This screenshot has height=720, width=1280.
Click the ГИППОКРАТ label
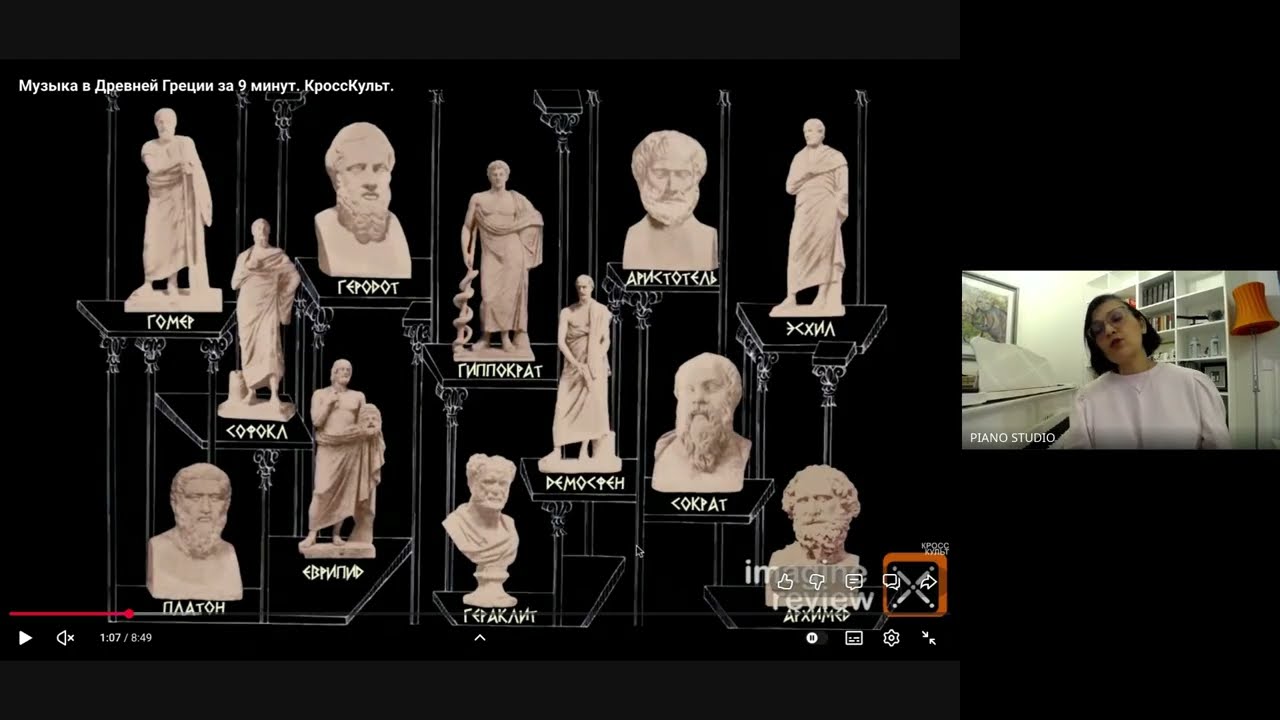499,371
